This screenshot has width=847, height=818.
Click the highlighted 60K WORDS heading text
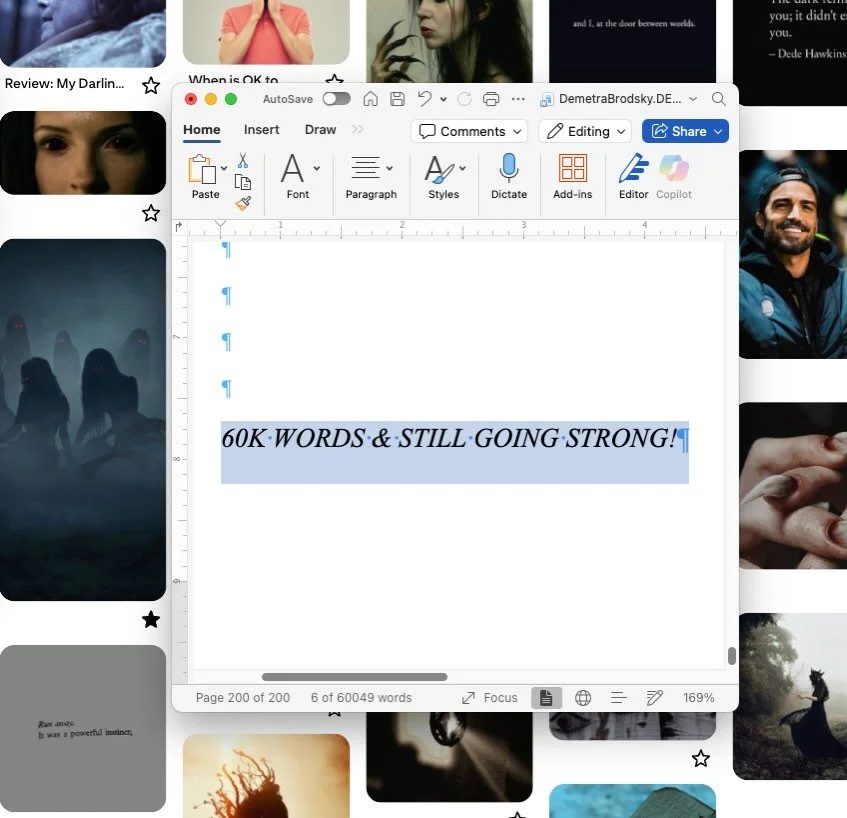(448, 438)
